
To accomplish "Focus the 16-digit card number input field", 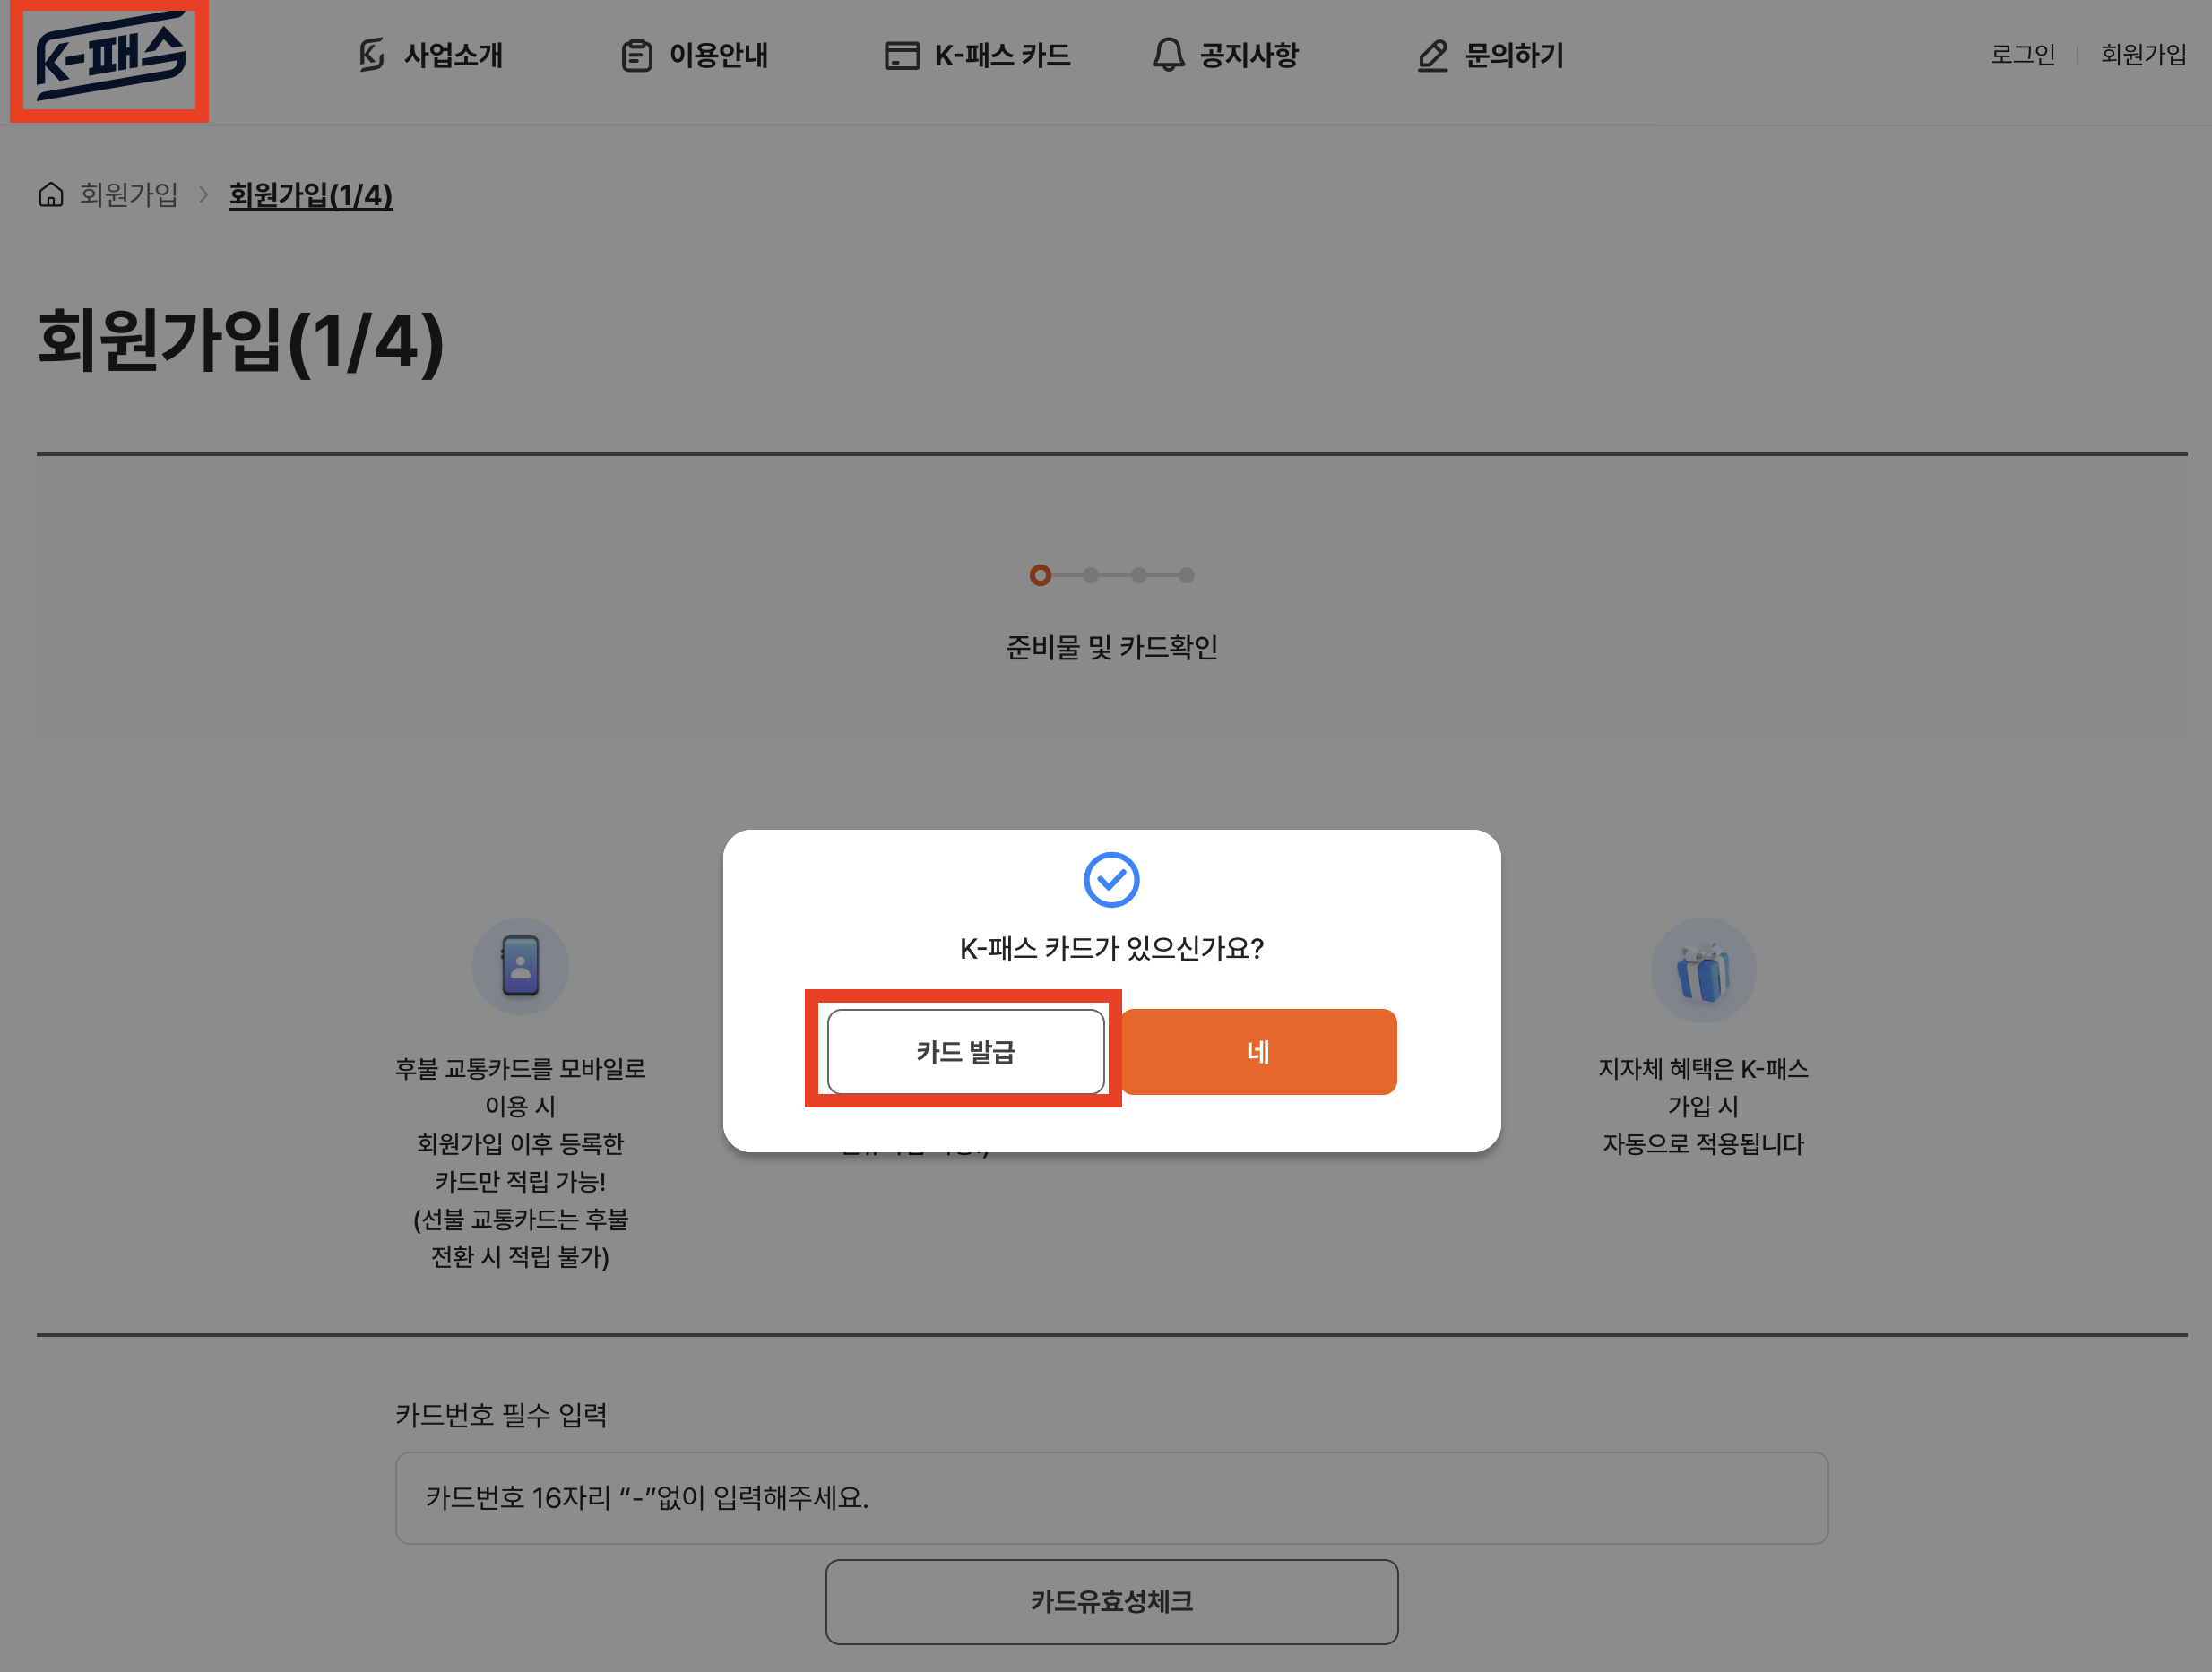I will pyautogui.click(x=1111, y=1498).
